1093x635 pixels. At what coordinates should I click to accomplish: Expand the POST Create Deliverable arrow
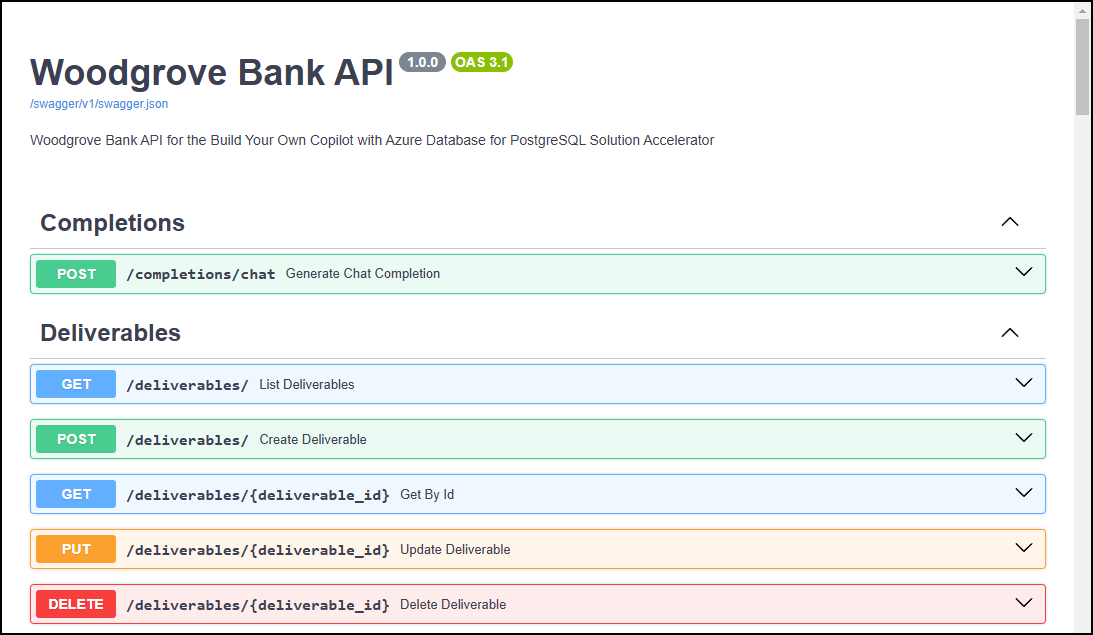coord(1023,438)
